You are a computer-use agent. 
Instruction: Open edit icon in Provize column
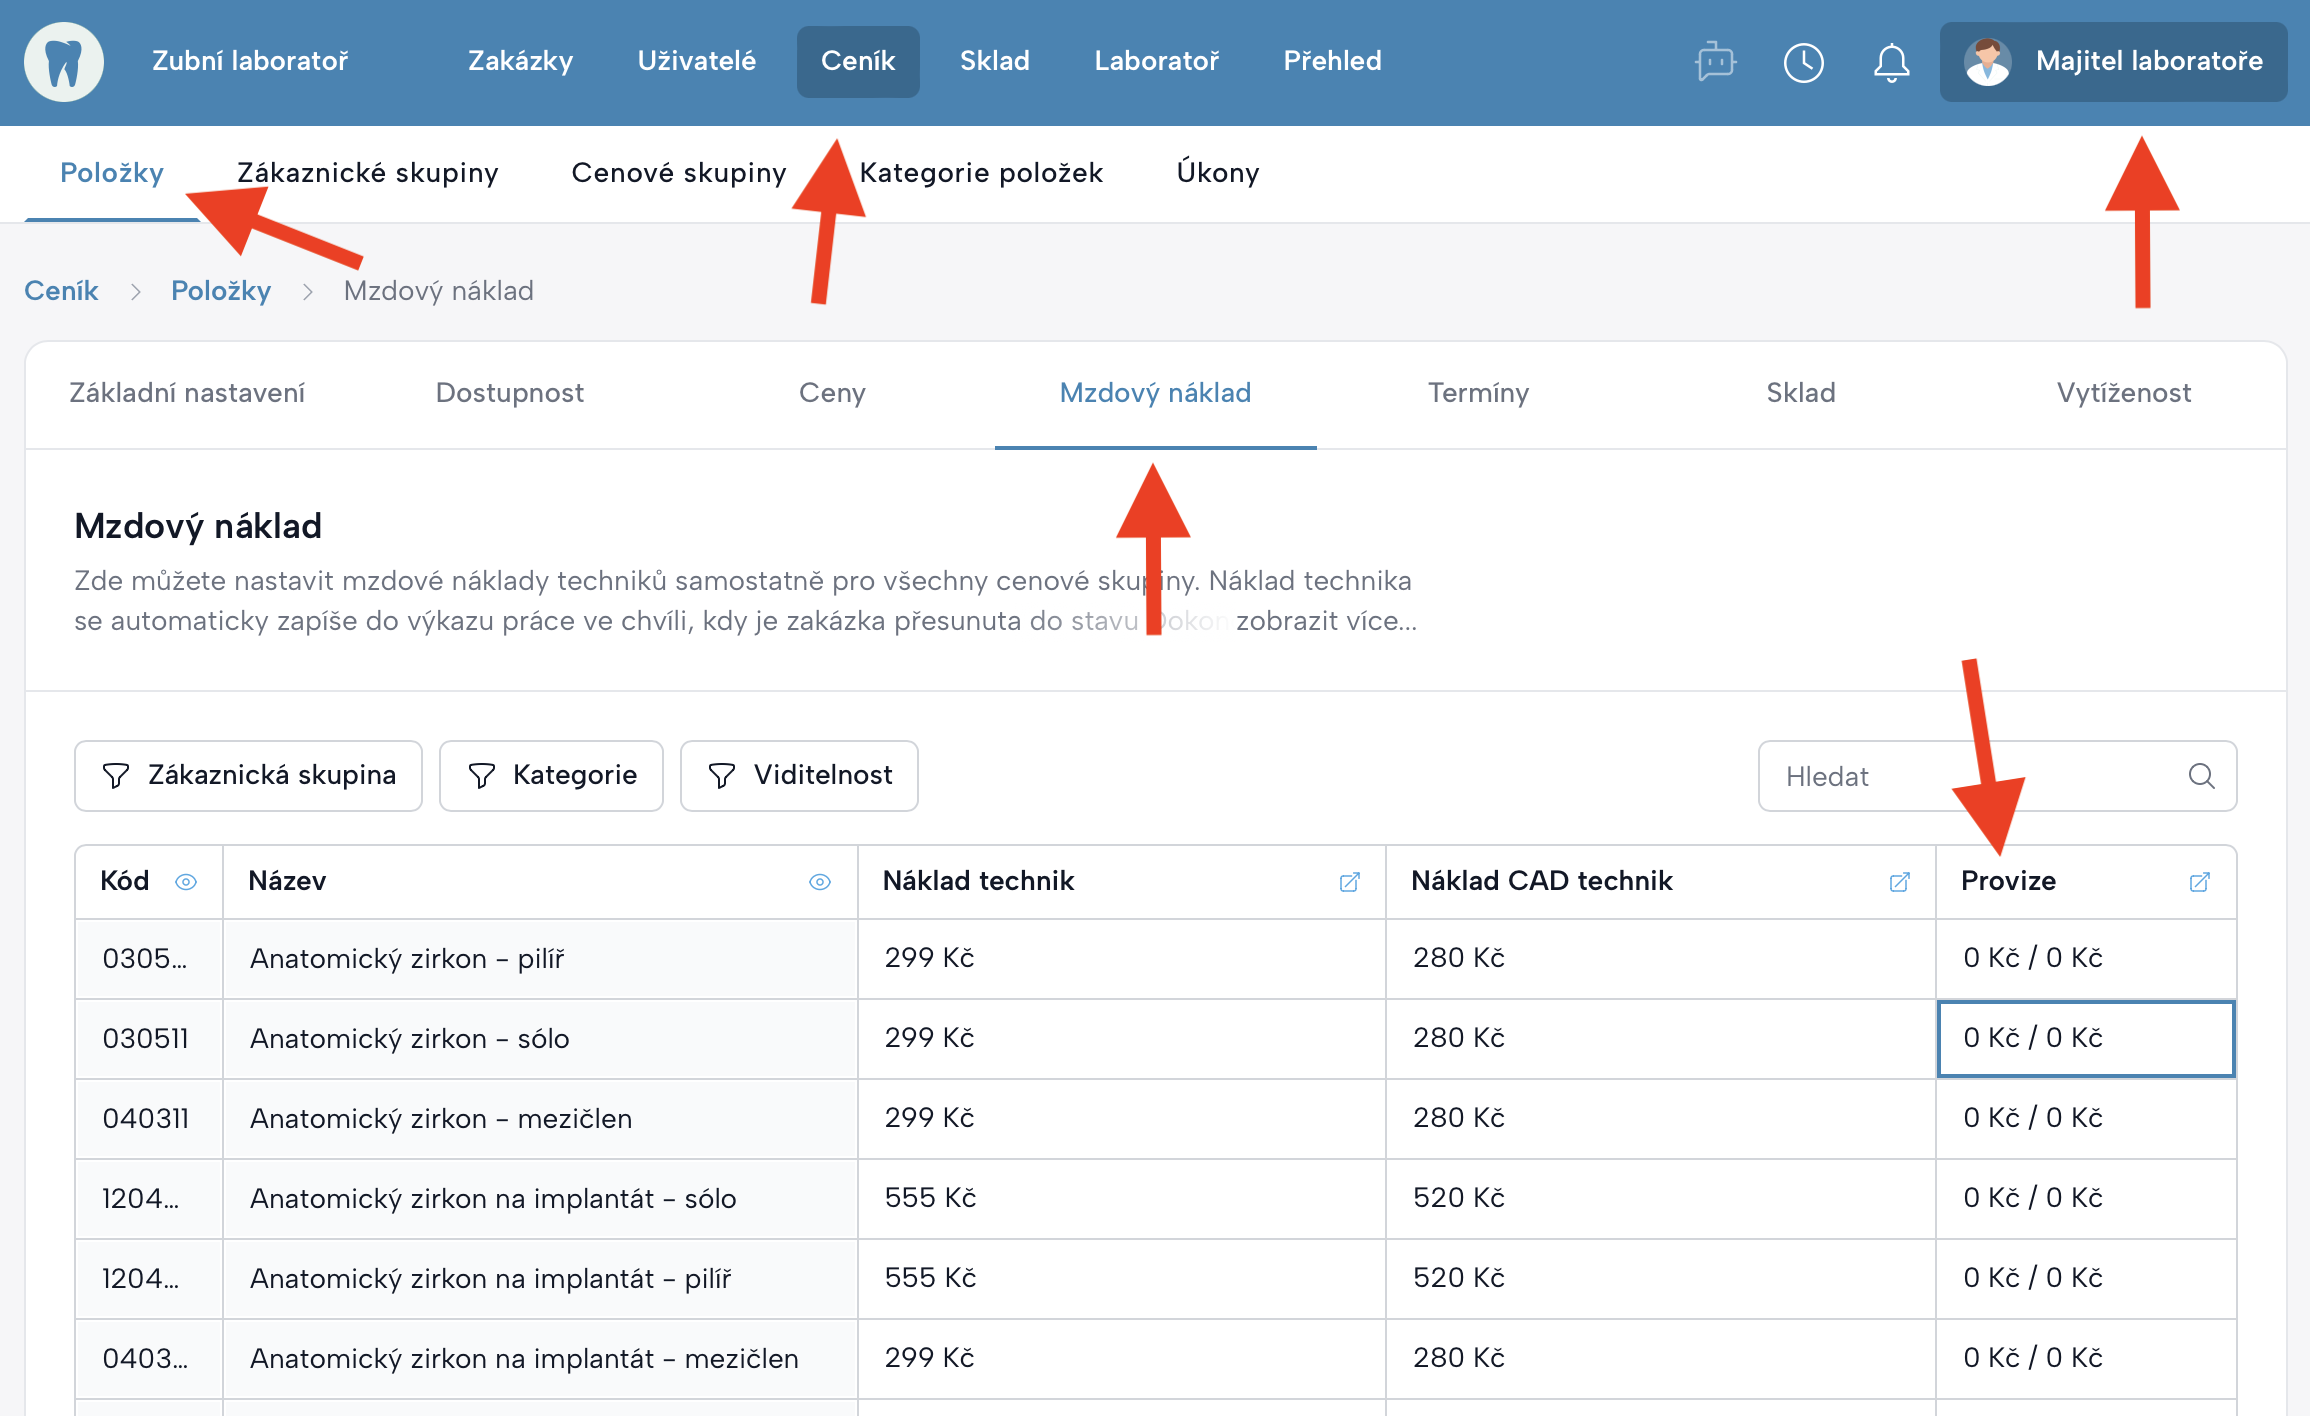2199,882
